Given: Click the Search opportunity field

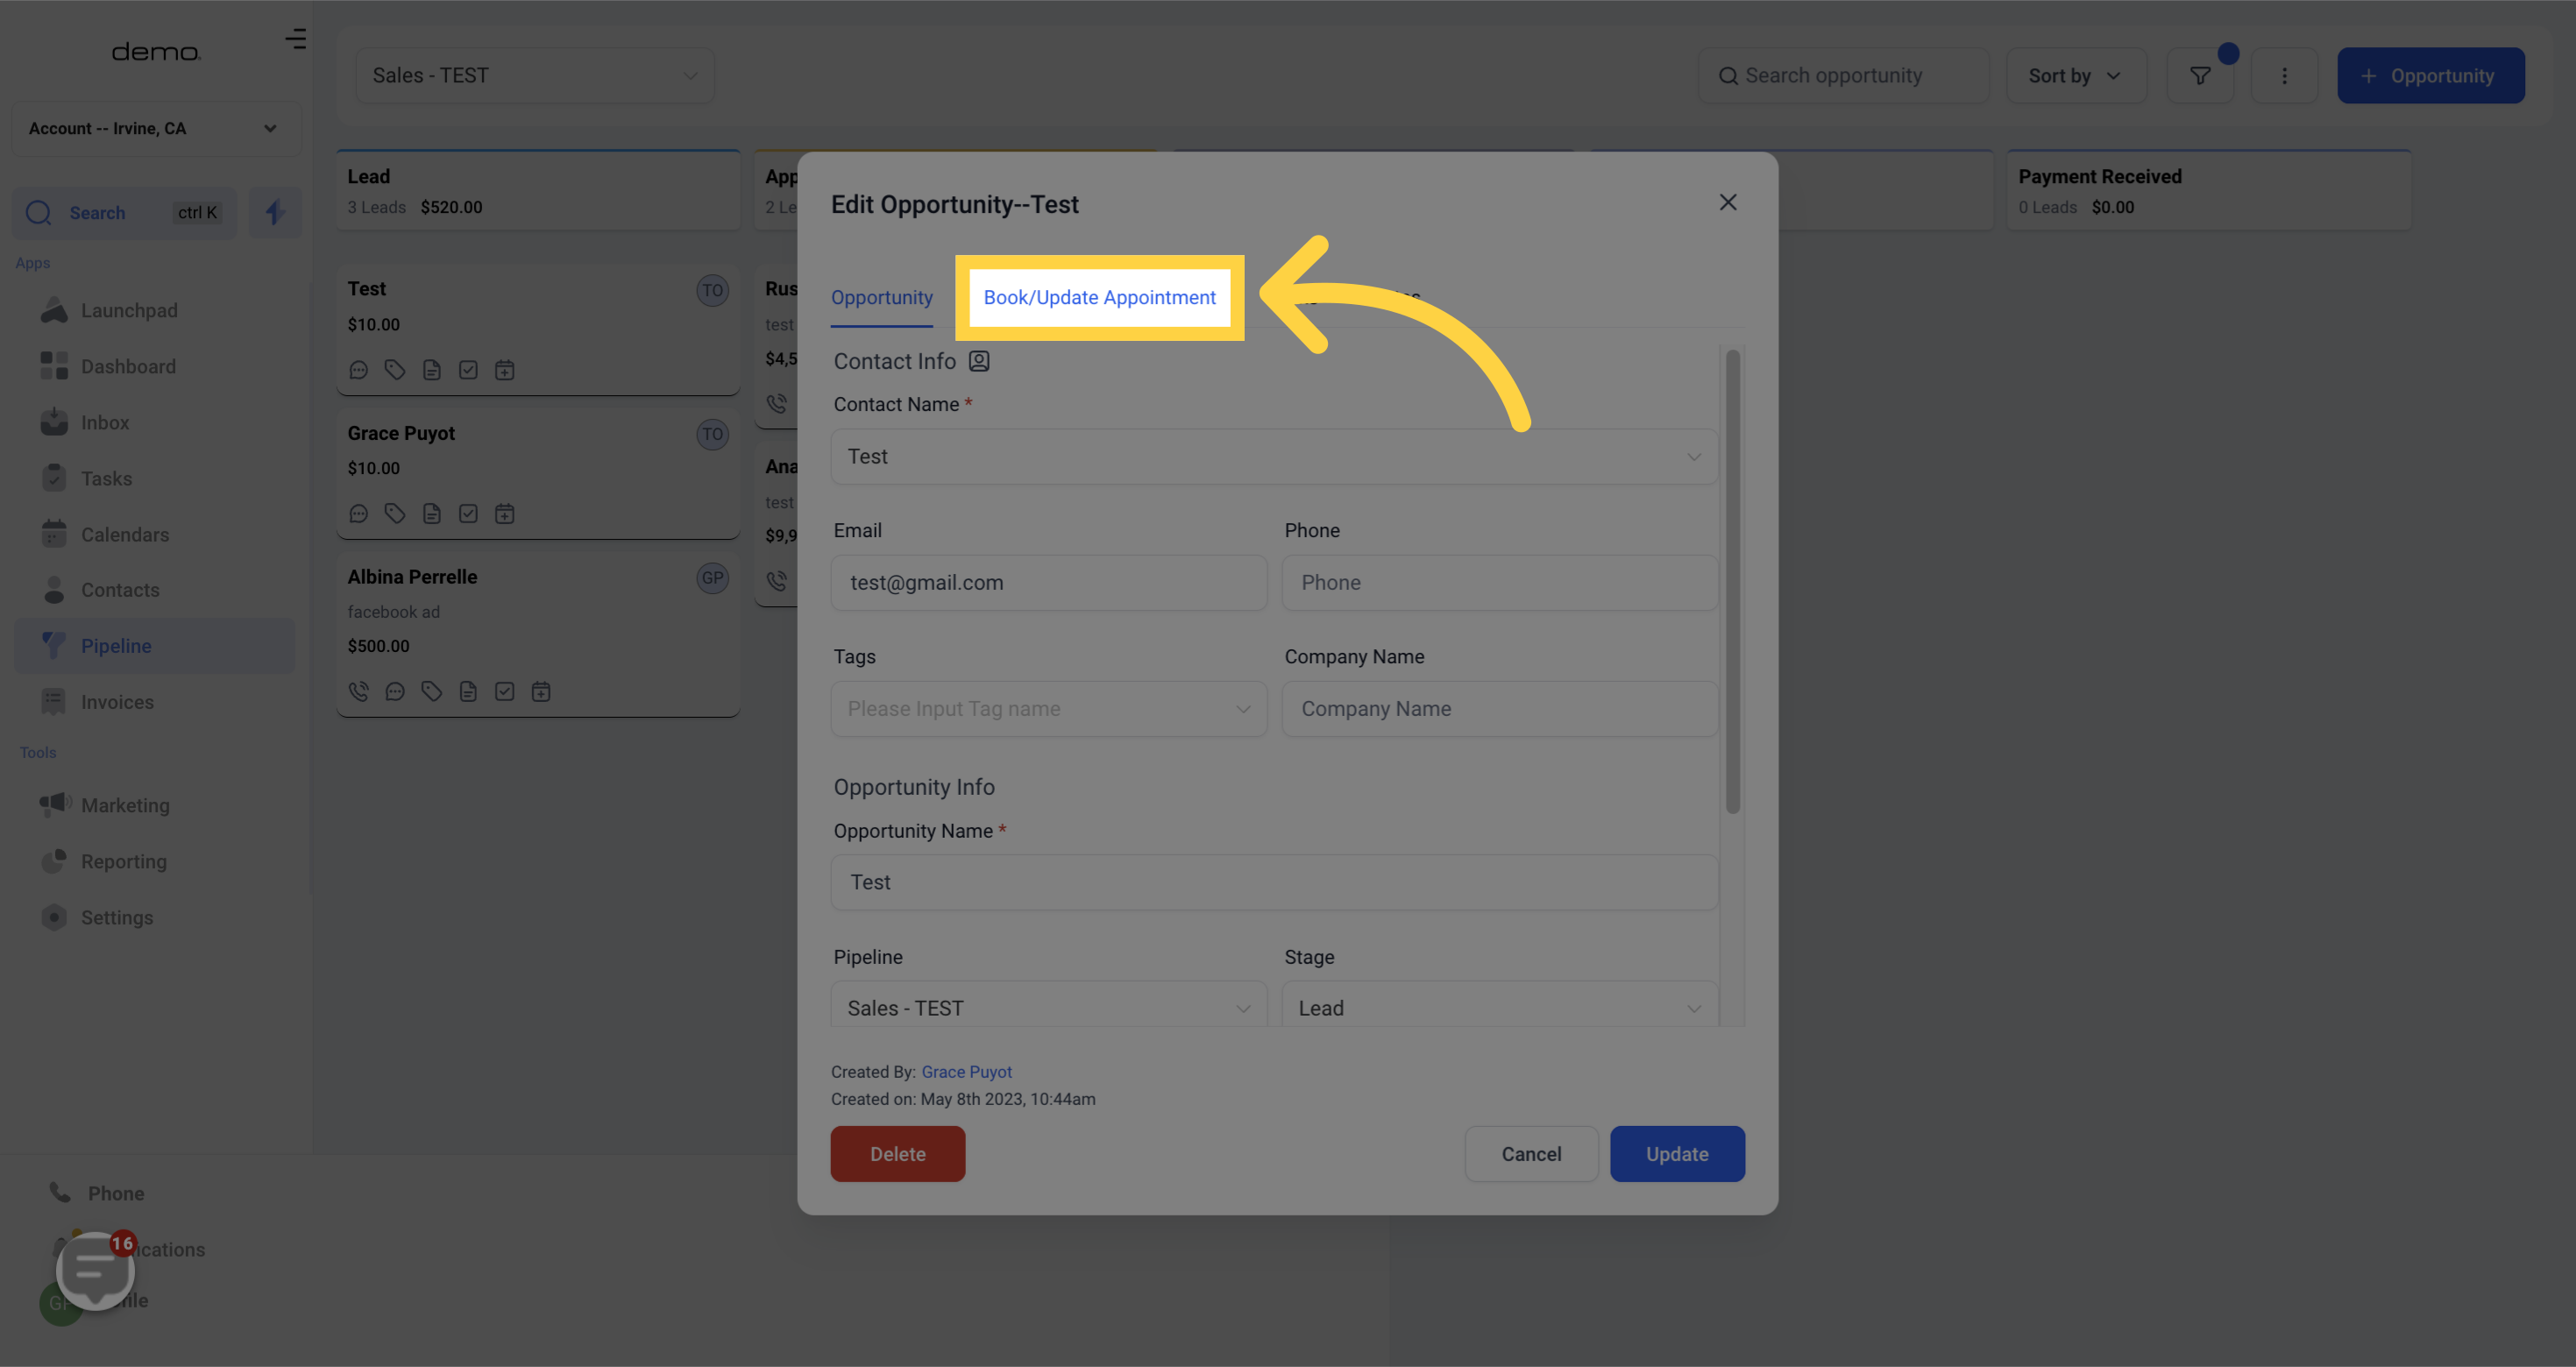Looking at the screenshot, I should (1844, 76).
